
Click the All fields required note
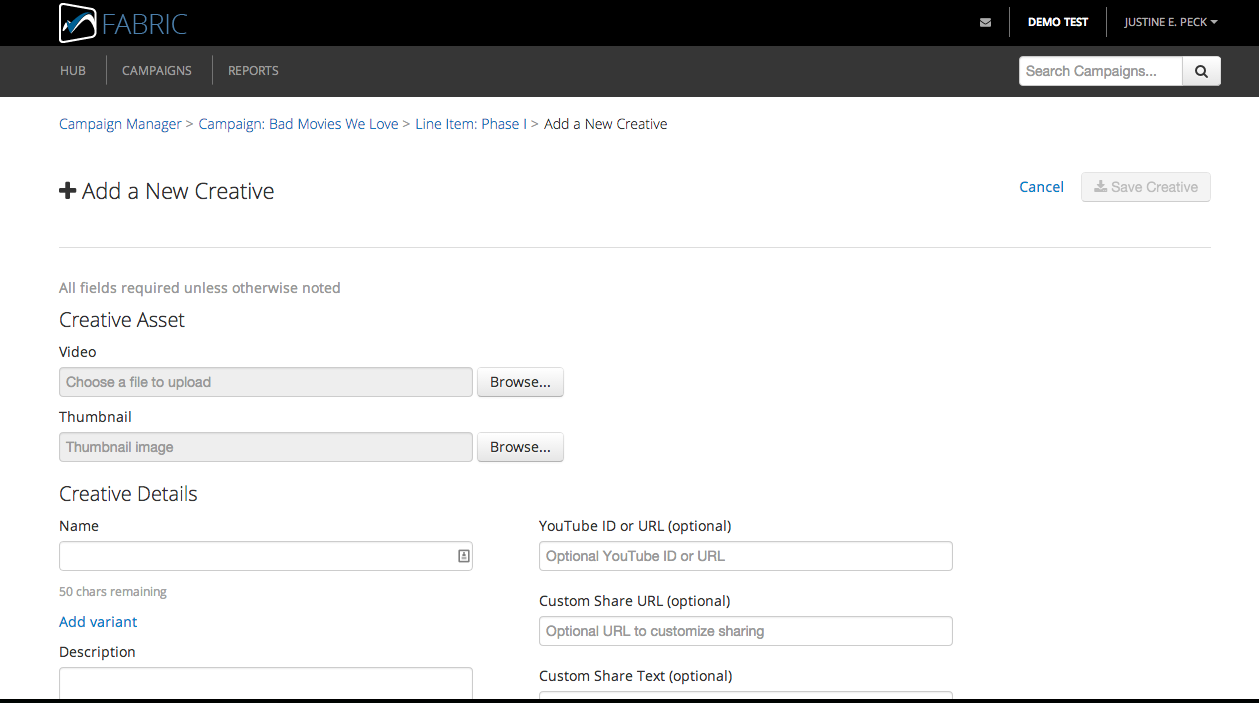tap(200, 288)
